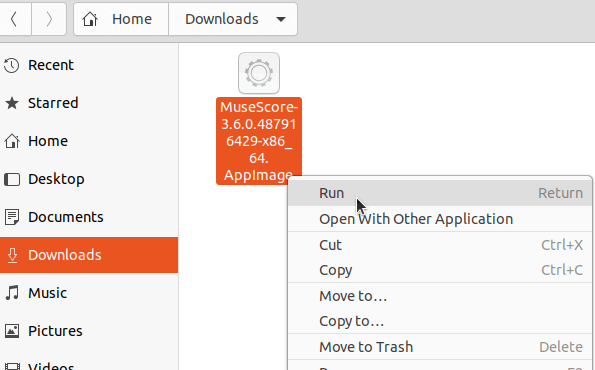The image size is (595, 370).
Task: Open Pictures in the sidebar
Action: tap(89, 331)
